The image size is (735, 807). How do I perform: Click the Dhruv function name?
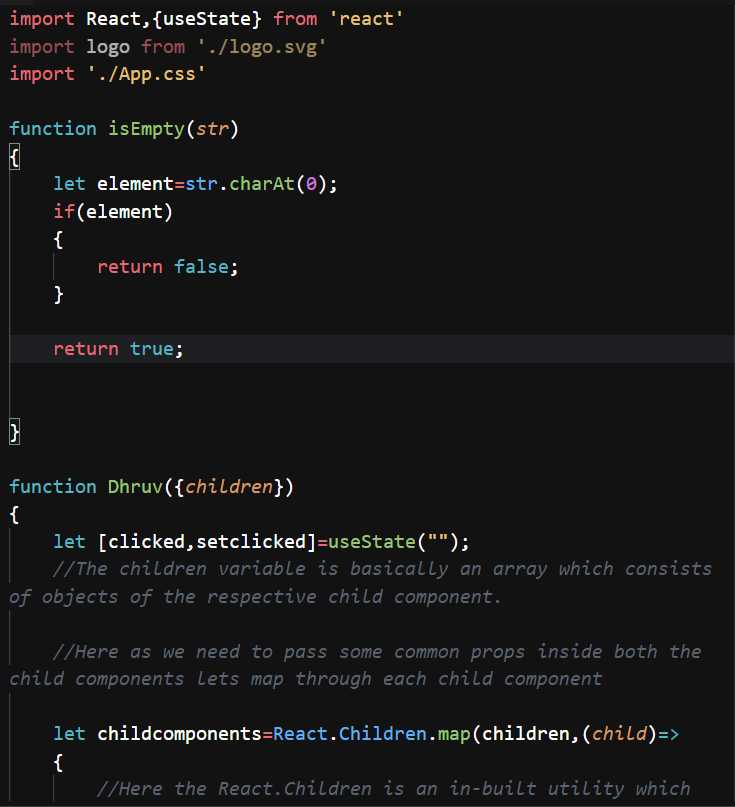[135, 486]
